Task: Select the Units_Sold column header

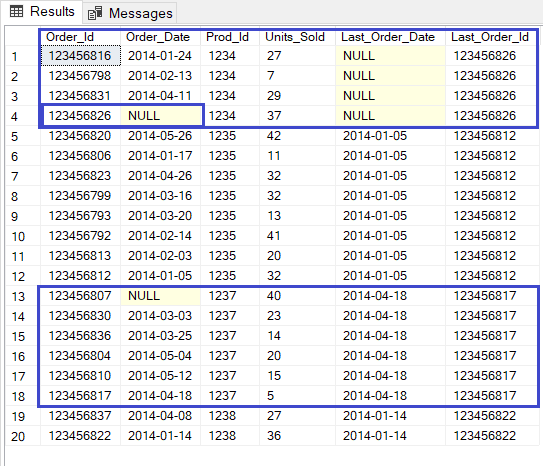Action: (297, 37)
